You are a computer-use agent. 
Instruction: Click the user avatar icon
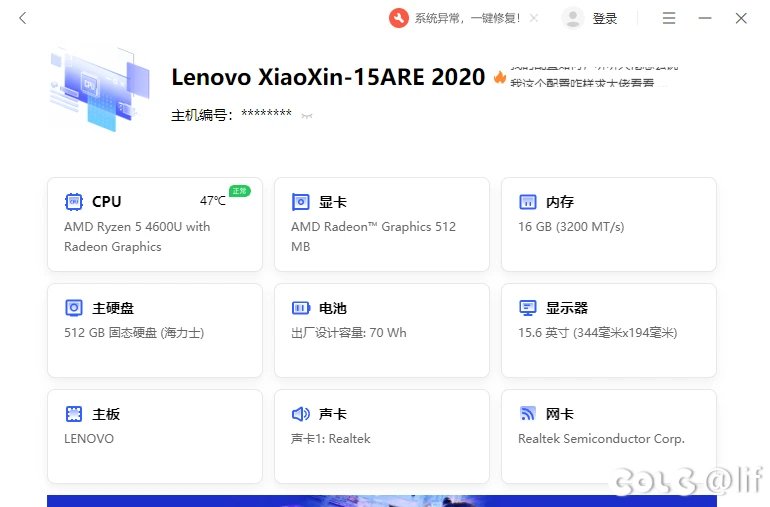[573, 18]
